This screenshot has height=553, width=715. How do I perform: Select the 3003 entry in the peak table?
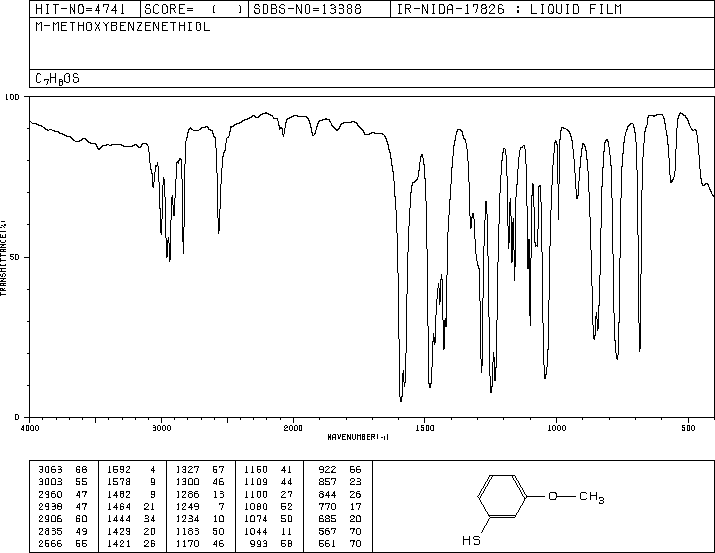(x=51, y=482)
